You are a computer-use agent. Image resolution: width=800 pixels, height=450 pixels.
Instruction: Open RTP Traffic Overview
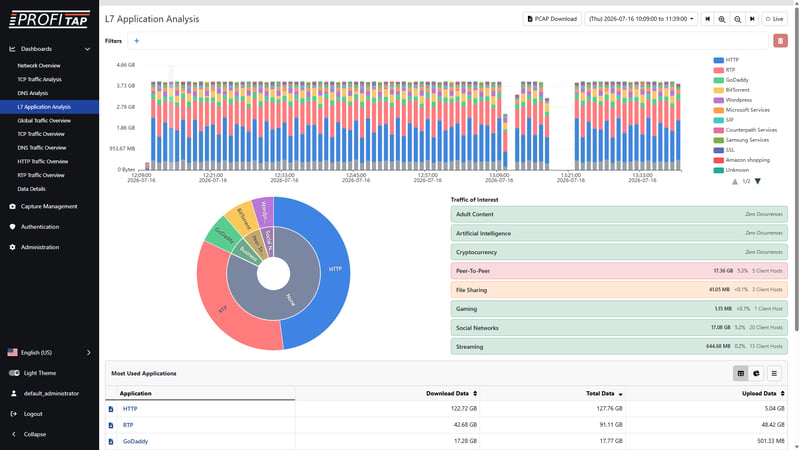pos(41,175)
